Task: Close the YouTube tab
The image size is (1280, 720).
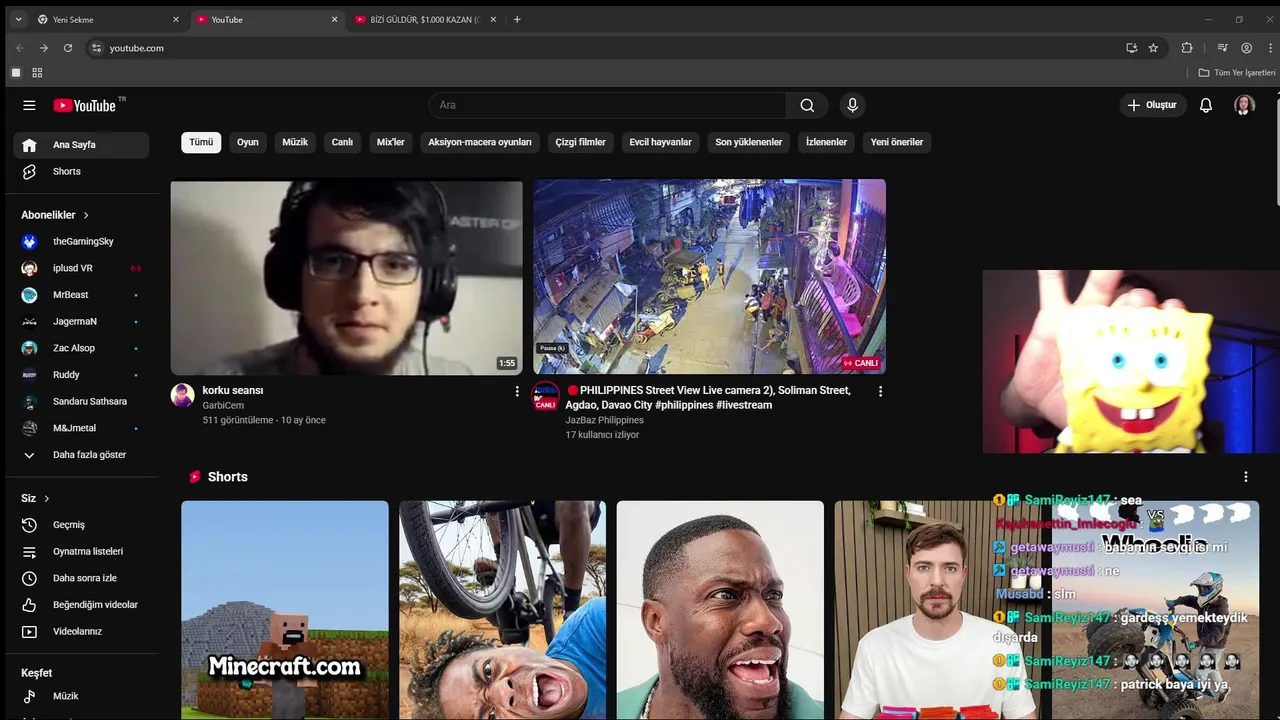Action: 334,19
